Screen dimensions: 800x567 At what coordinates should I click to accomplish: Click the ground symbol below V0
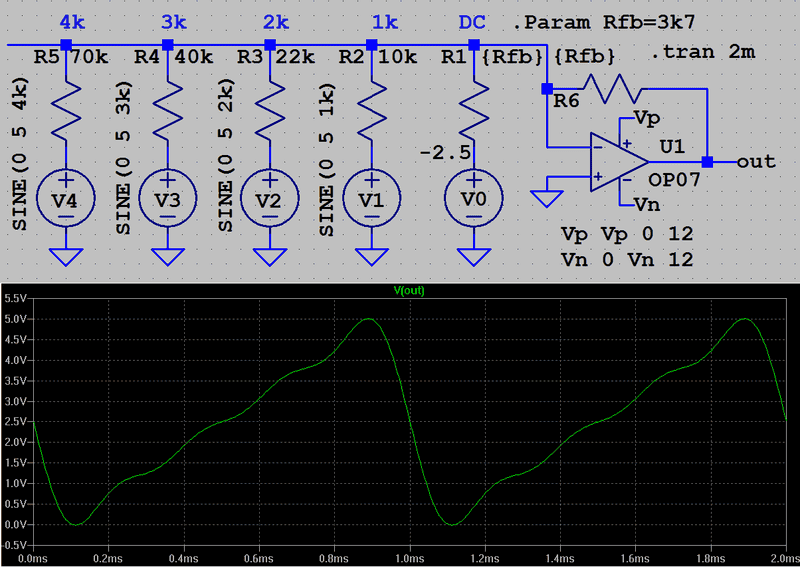coord(473,257)
